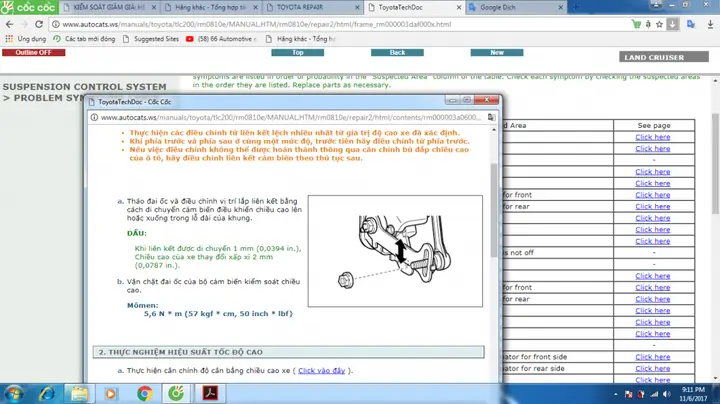This screenshot has width=720, height=404.
Task: Open Adobe Reader from taskbar
Action: coord(210,393)
